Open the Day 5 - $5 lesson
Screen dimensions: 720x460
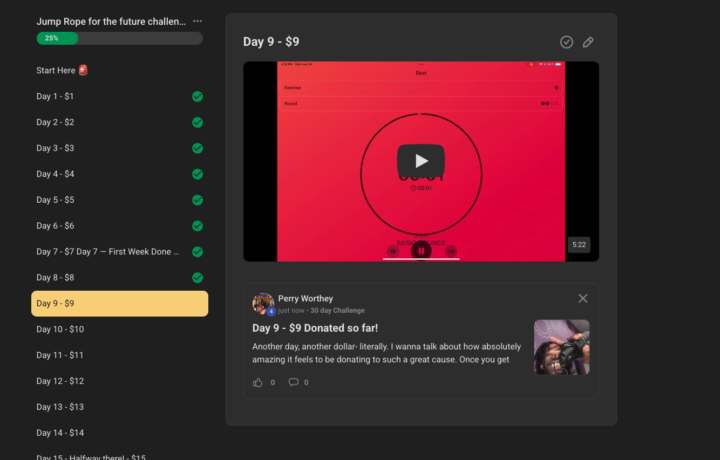(x=119, y=200)
